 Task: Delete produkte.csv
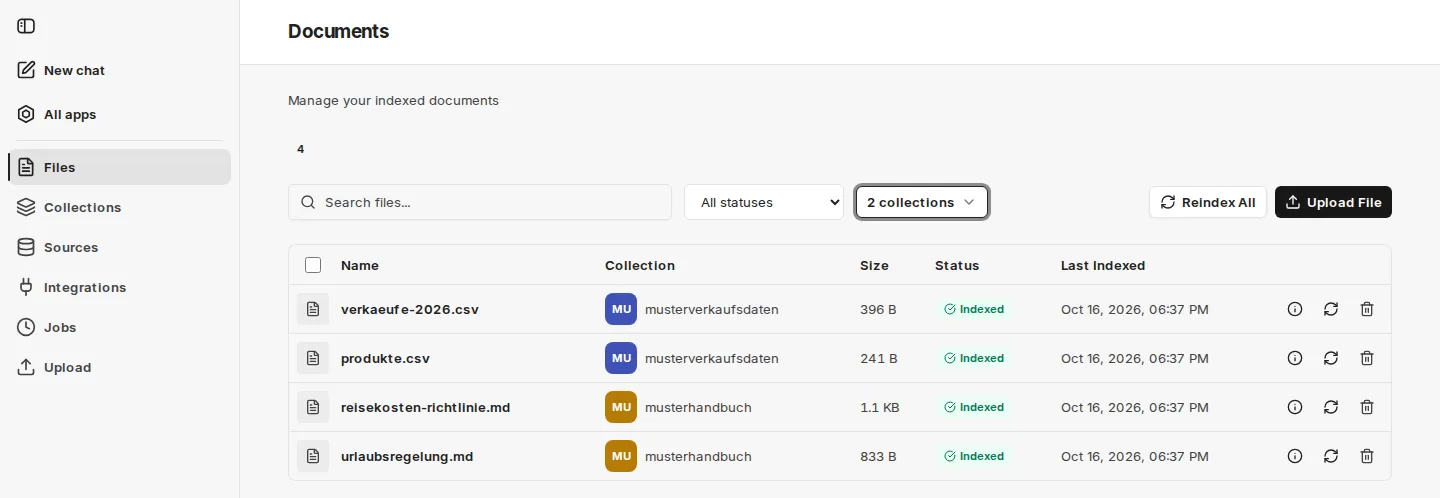pos(1367,358)
